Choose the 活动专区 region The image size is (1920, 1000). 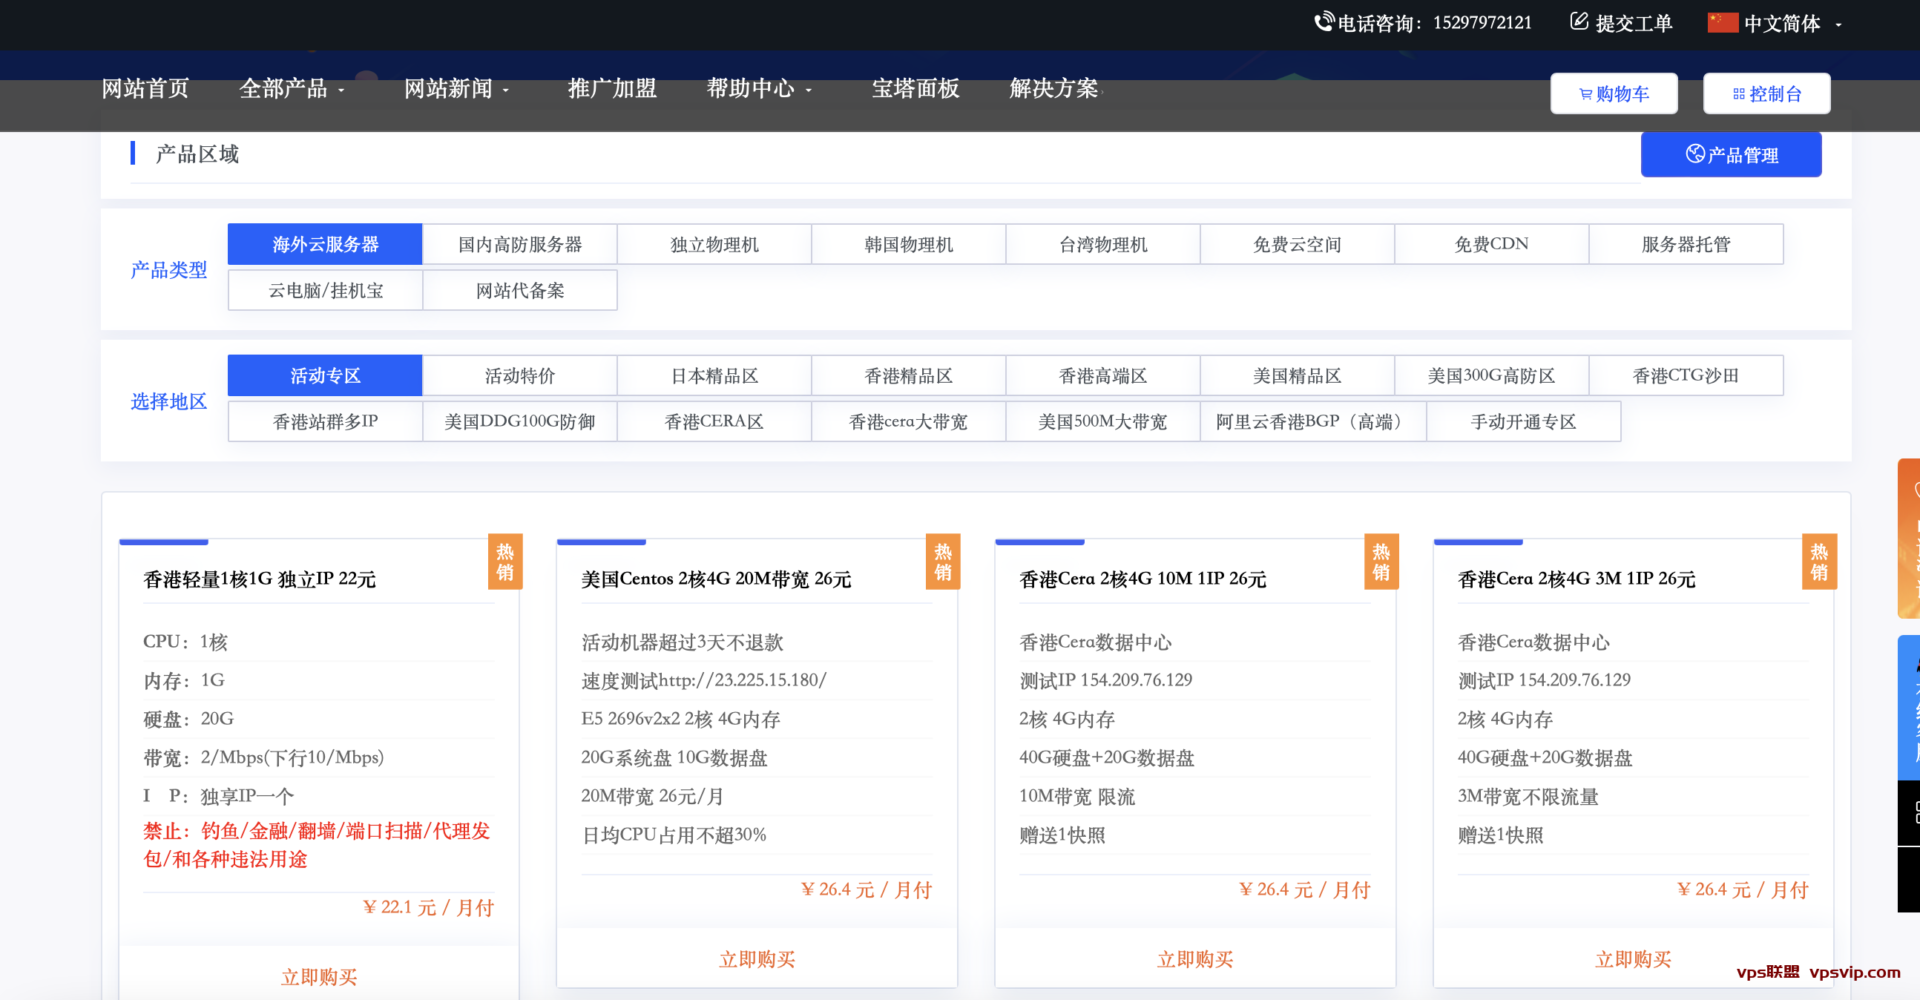click(x=325, y=375)
